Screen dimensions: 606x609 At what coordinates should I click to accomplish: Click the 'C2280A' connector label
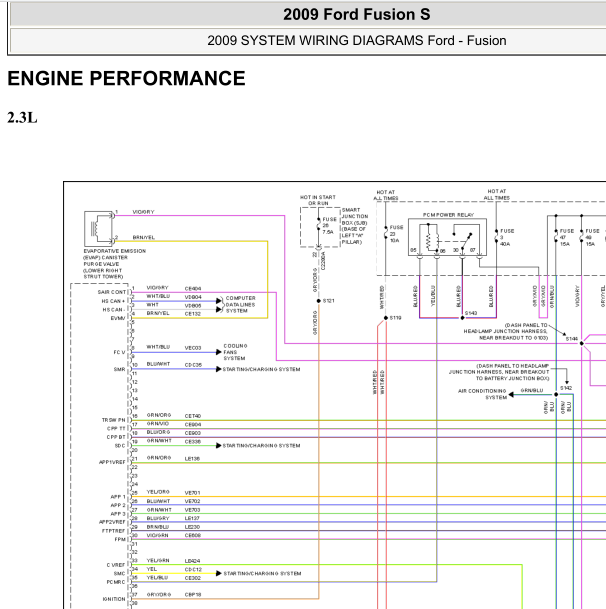pyautogui.click(x=323, y=261)
